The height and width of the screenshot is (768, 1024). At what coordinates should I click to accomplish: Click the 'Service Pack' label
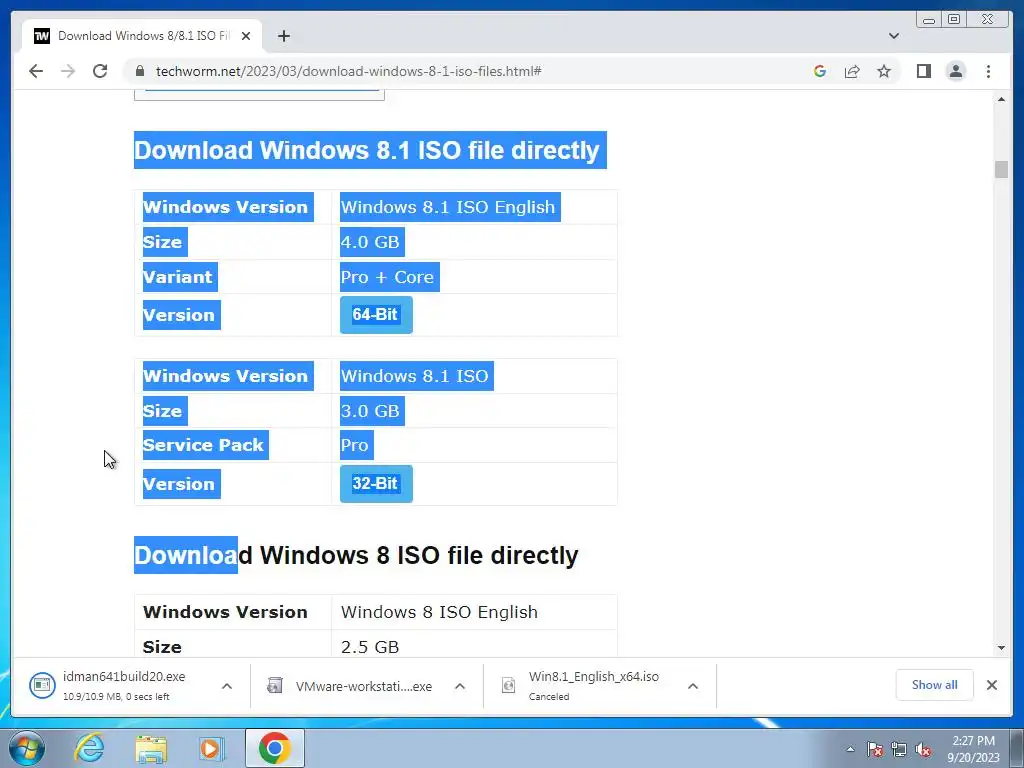pos(203,445)
